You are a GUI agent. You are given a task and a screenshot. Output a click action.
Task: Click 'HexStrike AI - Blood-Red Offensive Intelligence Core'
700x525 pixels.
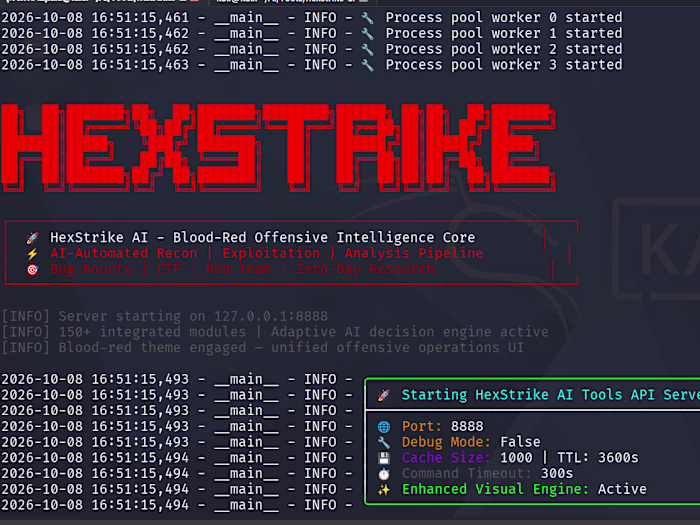click(x=262, y=238)
